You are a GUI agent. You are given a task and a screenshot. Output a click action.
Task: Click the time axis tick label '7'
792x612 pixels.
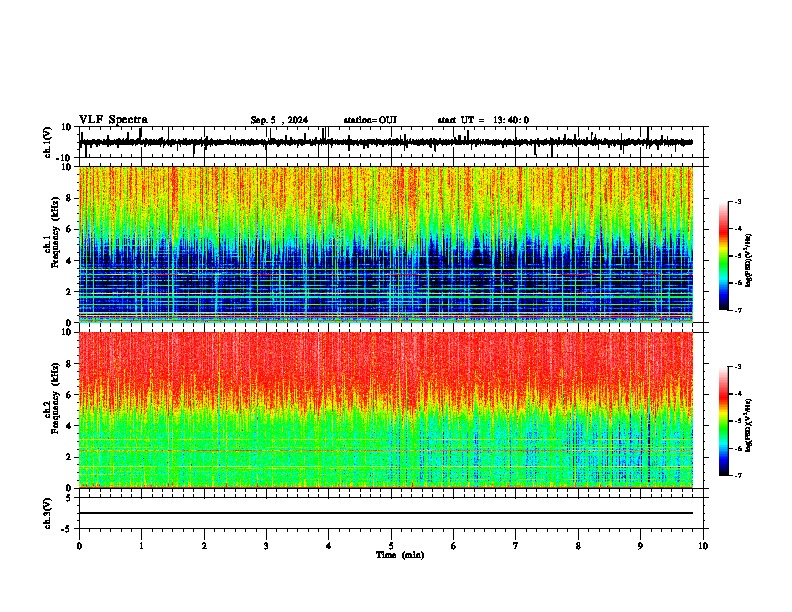[x=516, y=546]
